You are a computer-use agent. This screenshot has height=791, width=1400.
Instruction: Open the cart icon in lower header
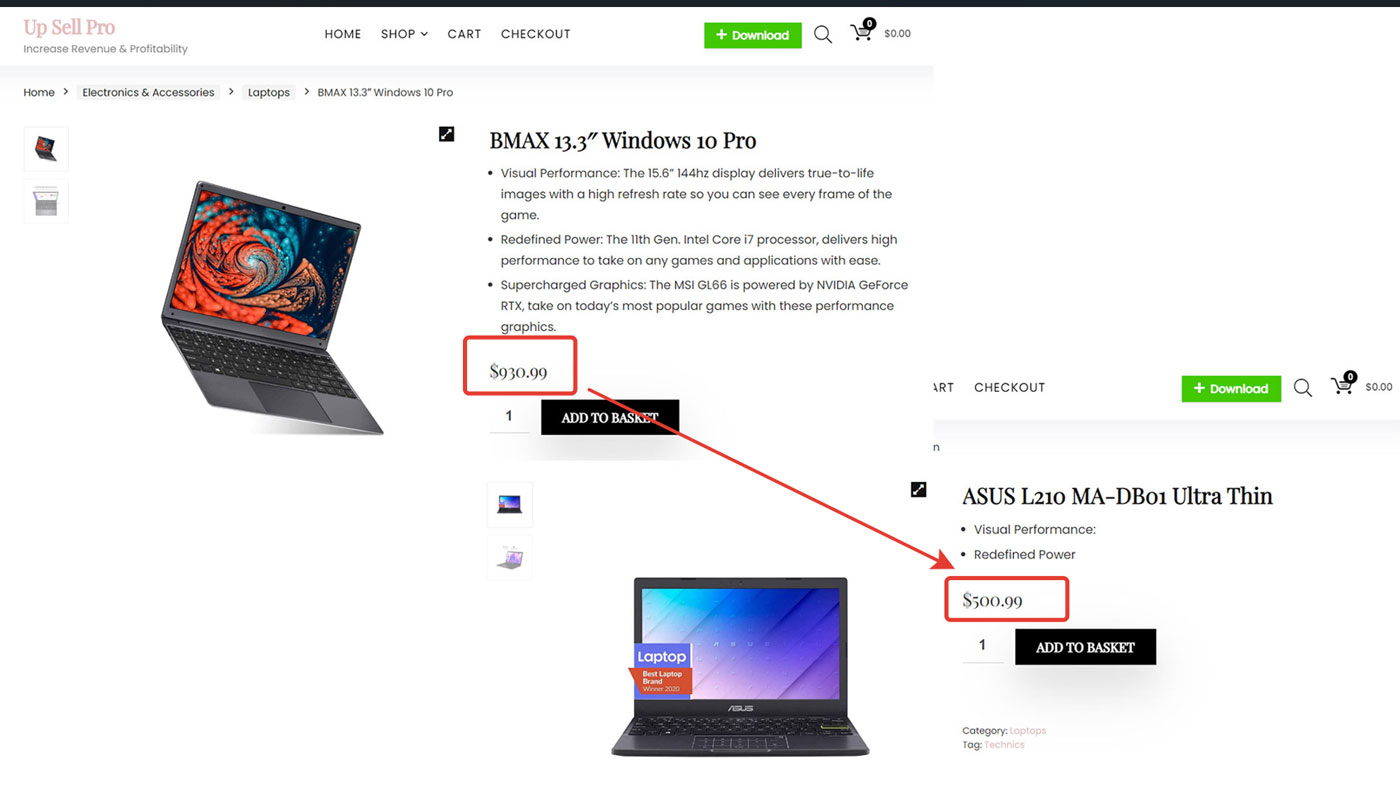pos(1343,385)
